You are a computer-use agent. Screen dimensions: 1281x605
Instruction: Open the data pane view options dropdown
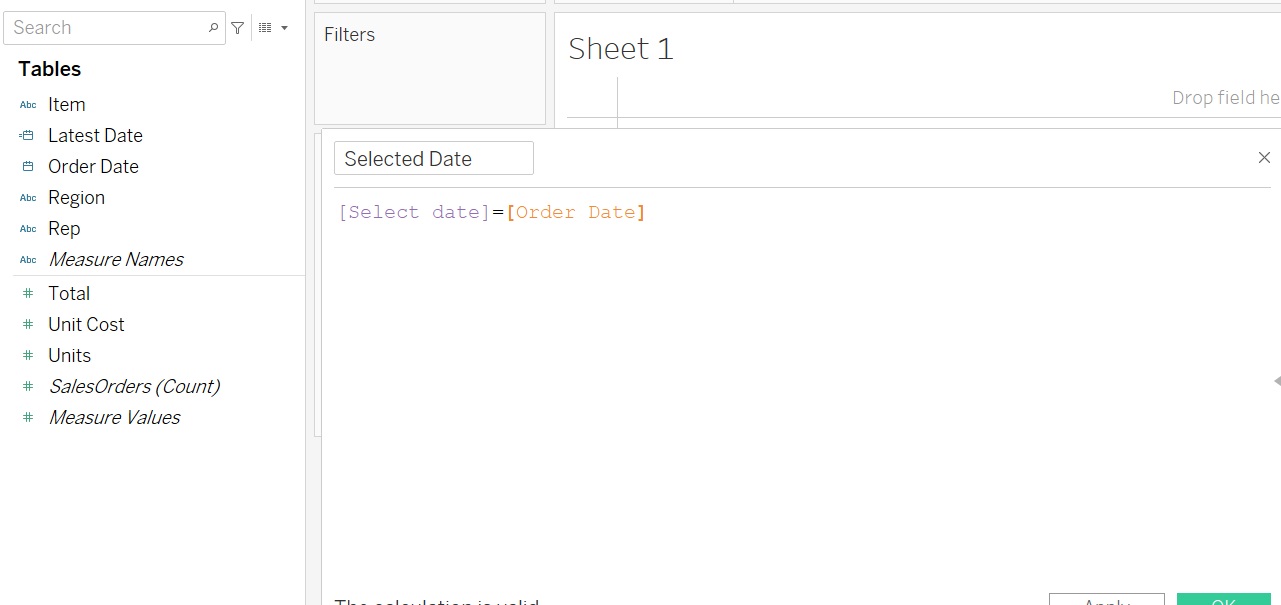[x=273, y=28]
